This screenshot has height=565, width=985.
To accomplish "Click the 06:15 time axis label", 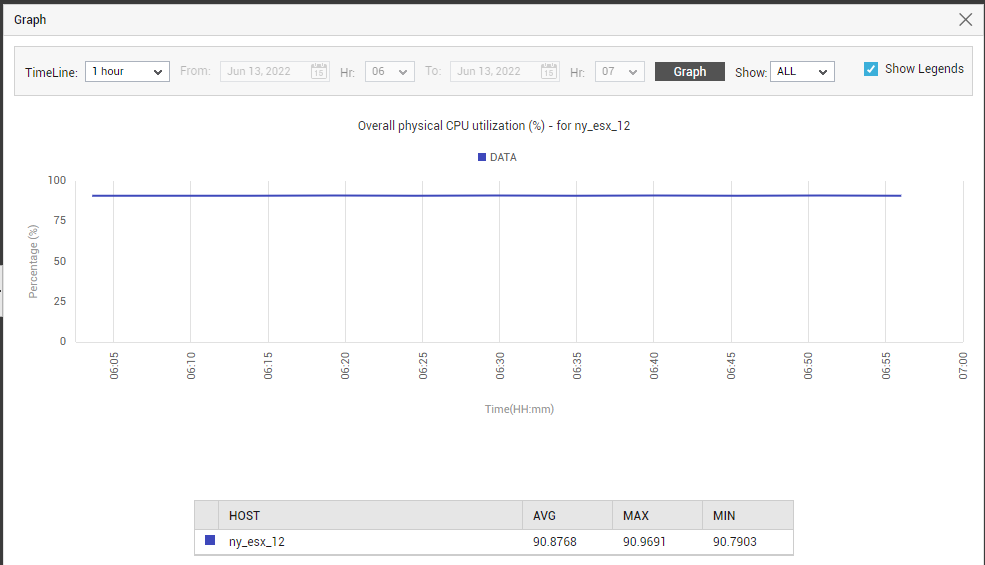I will 268,366.
